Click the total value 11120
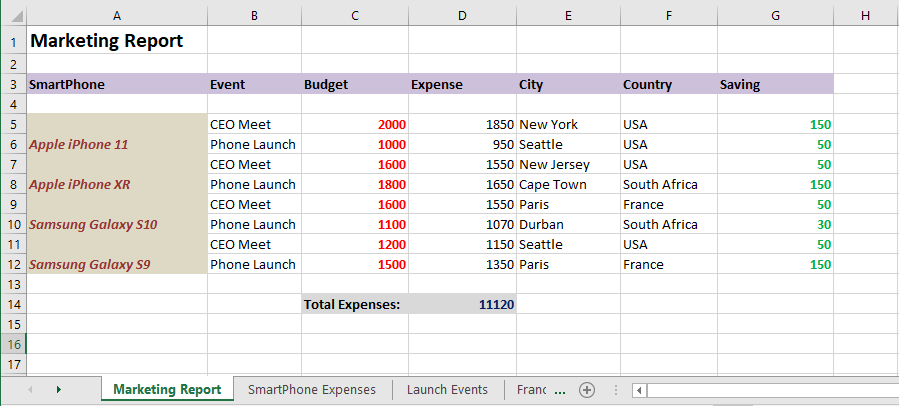The height and width of the screenshot is (406, 899). (x=462, y=304)
